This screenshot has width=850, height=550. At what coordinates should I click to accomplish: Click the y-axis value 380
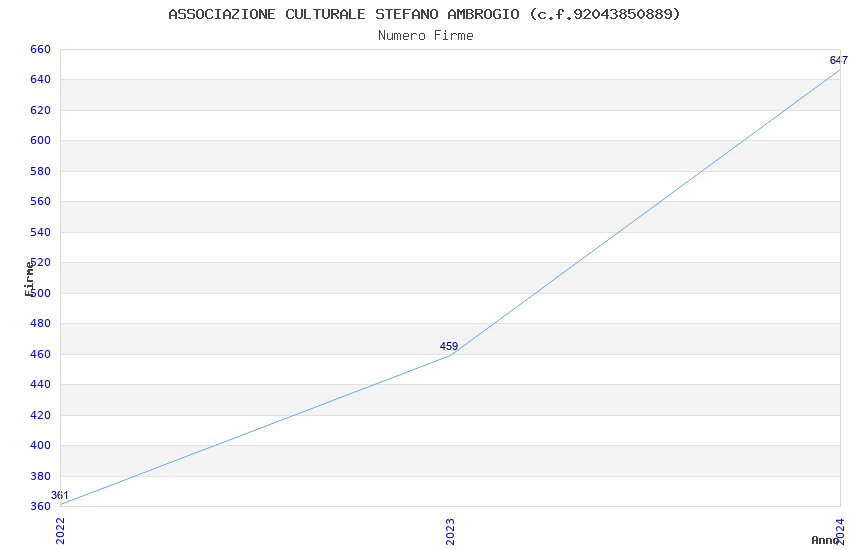(x=40, y=476)
